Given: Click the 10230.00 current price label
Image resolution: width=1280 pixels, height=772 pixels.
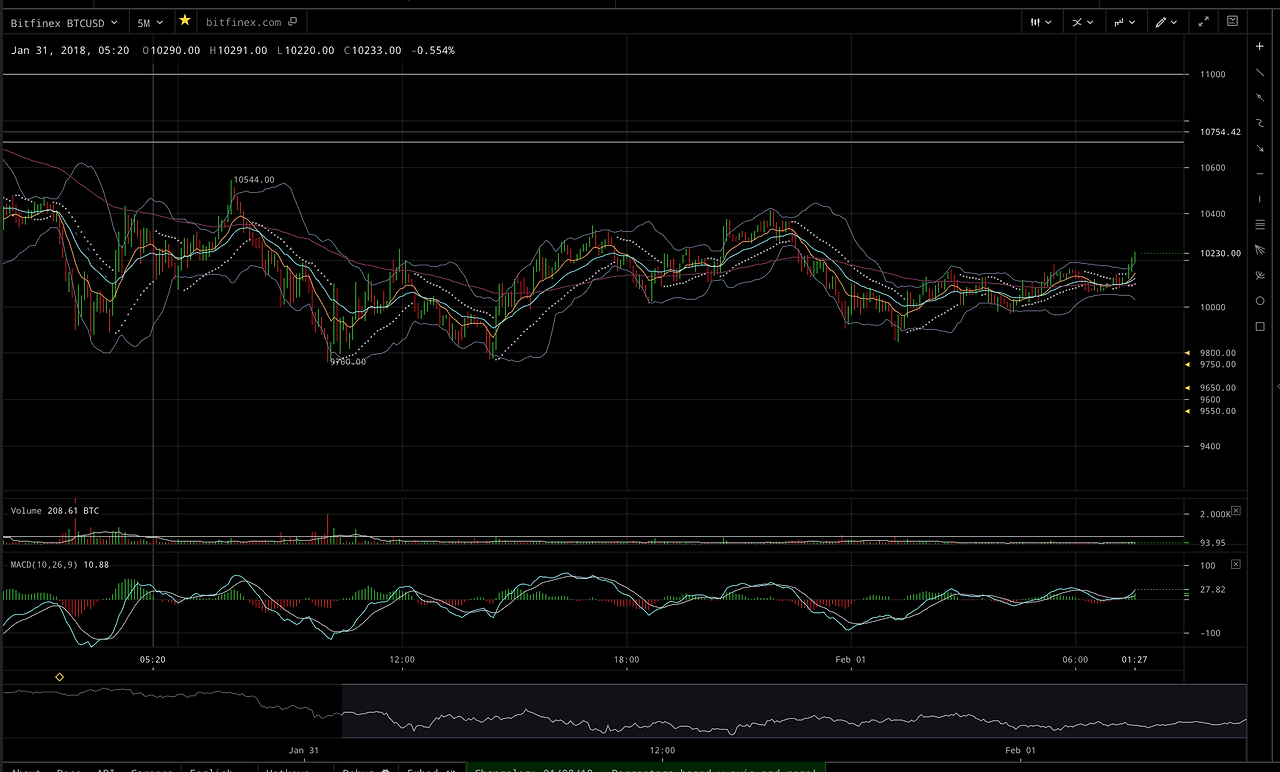Looking at the screenshot, I should 1220,254.
